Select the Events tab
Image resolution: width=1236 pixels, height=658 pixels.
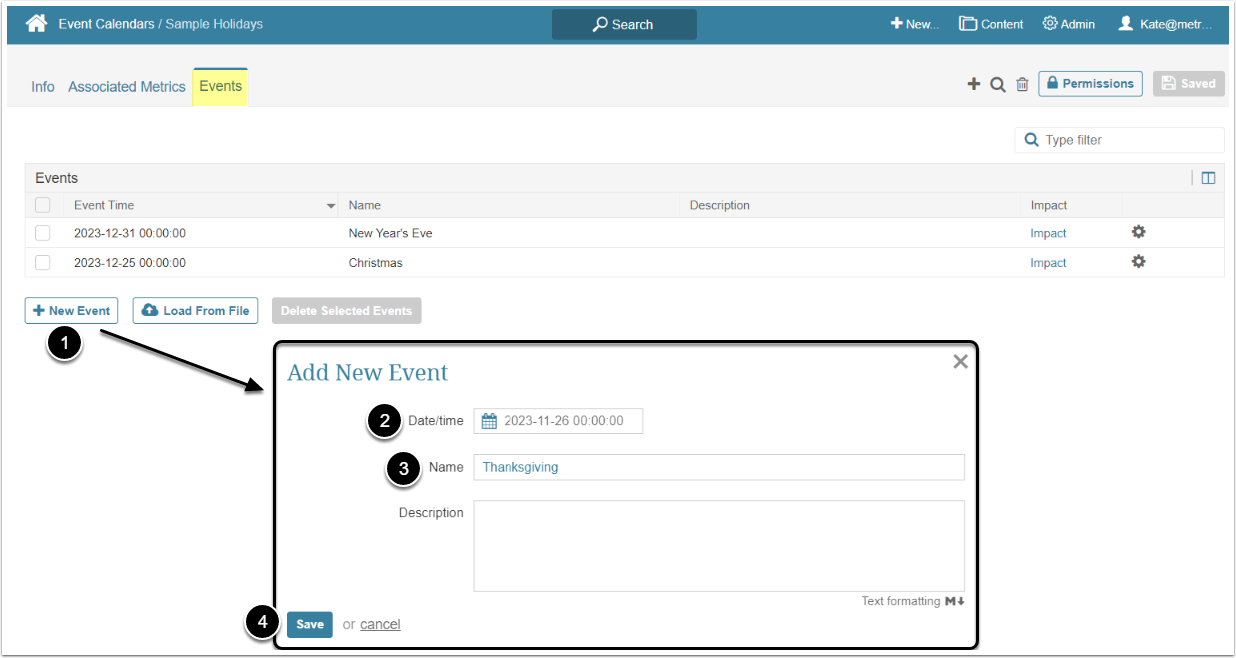pos(220,87)
